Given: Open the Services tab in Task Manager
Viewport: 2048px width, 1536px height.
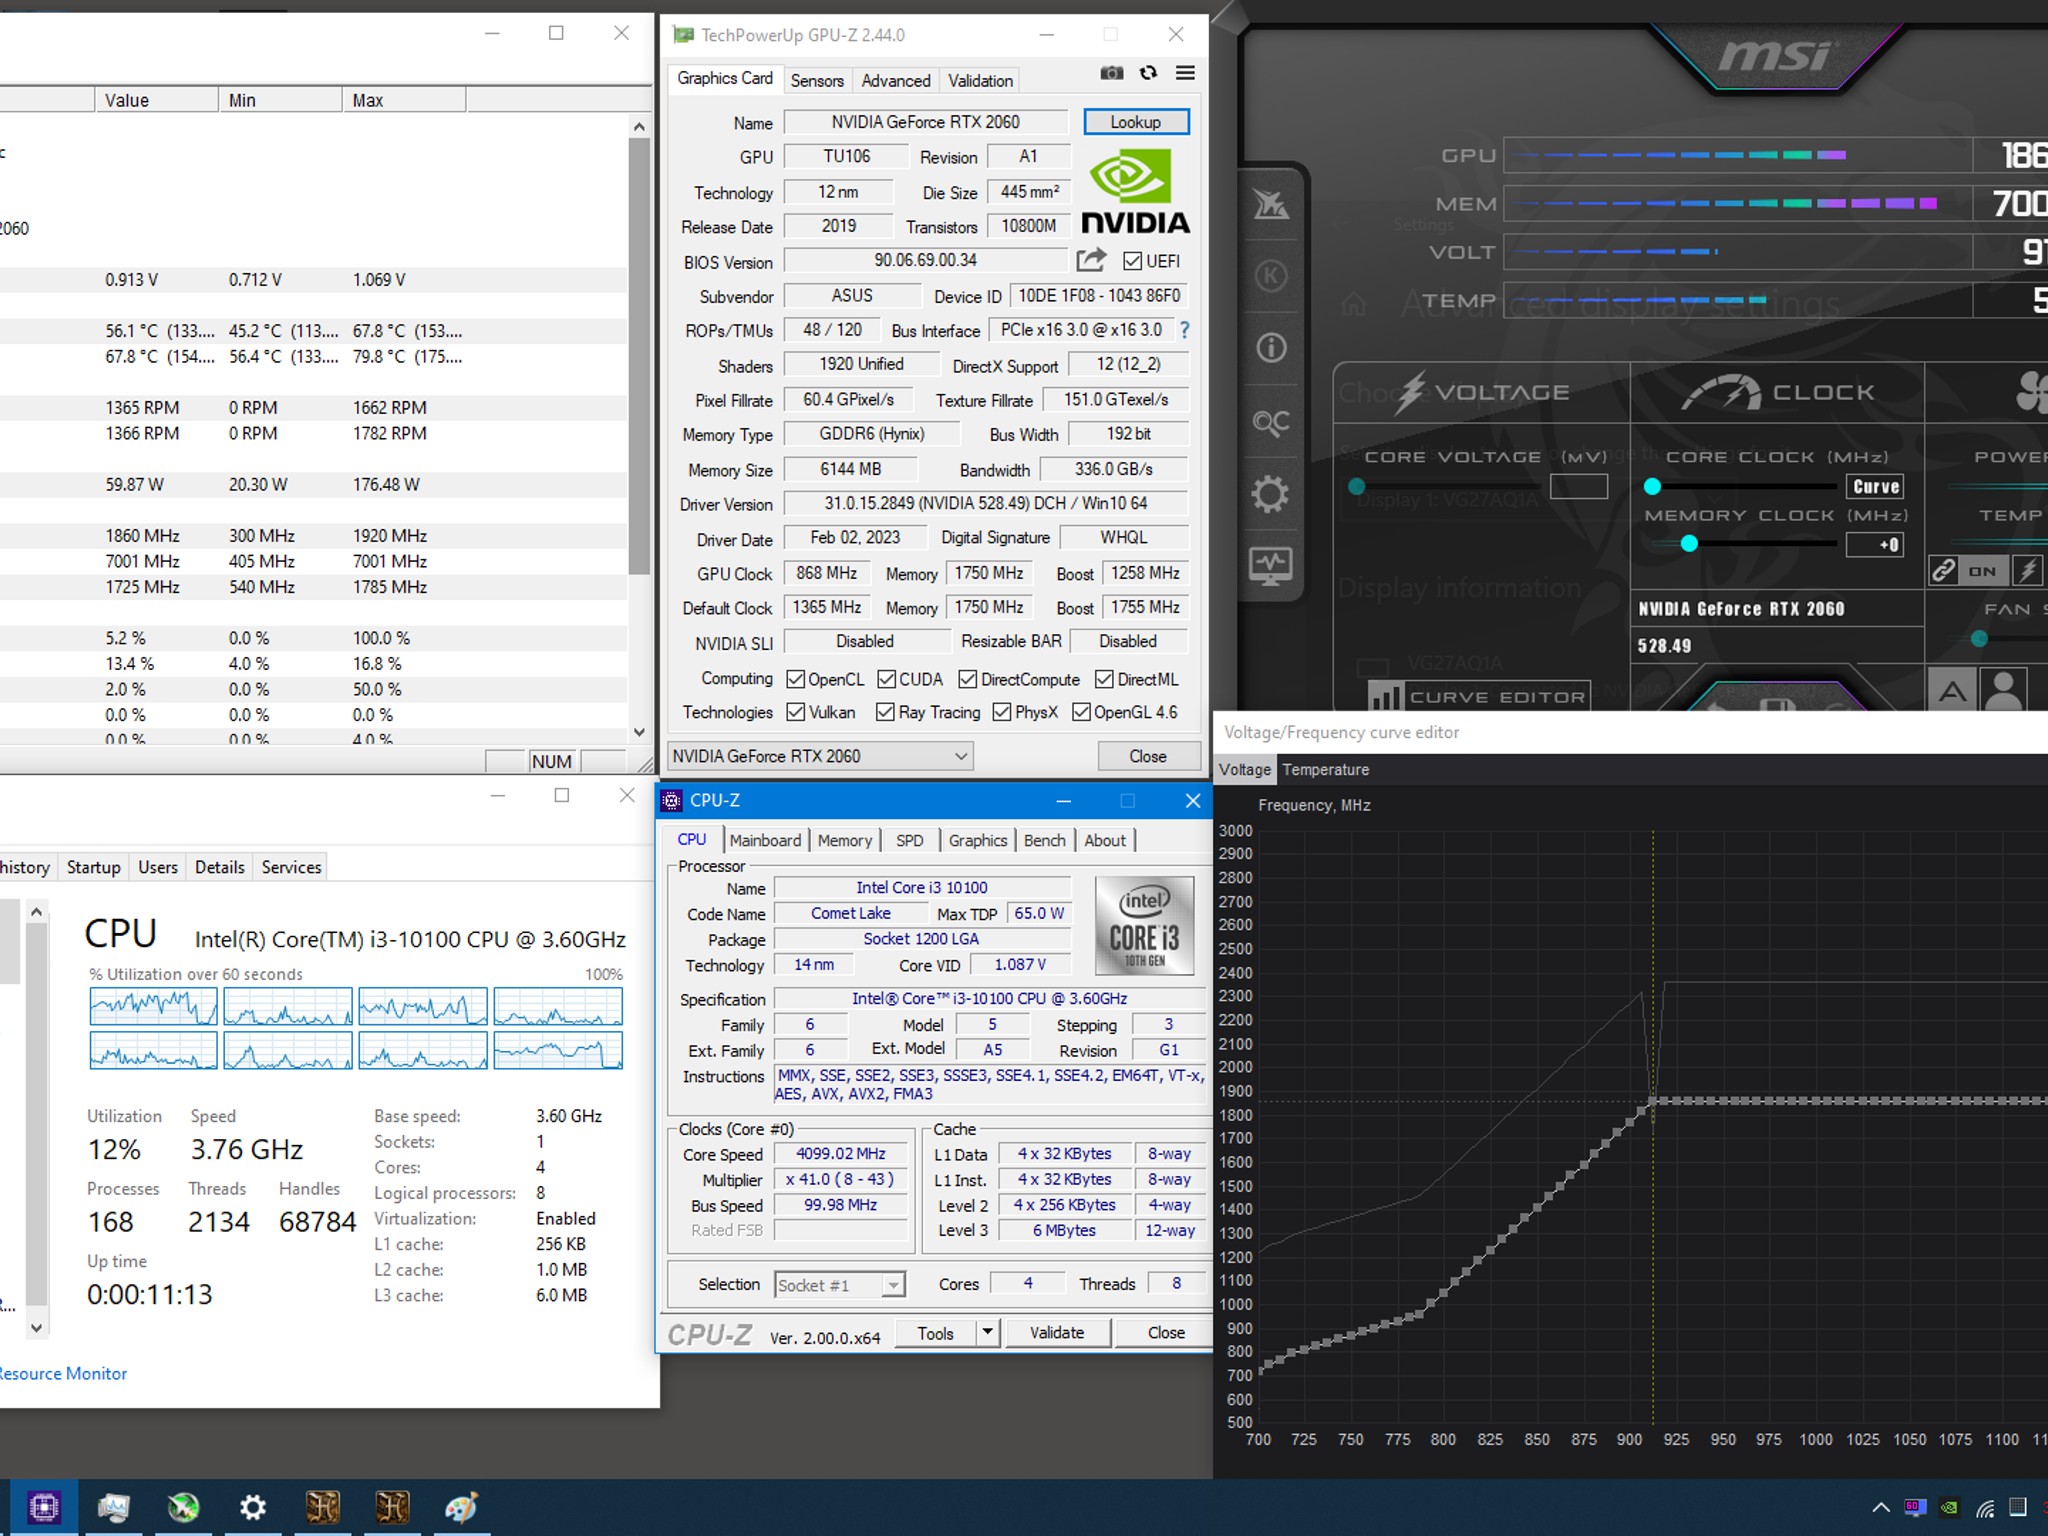Looking at the screenshot, I should [x=291, y=867].
